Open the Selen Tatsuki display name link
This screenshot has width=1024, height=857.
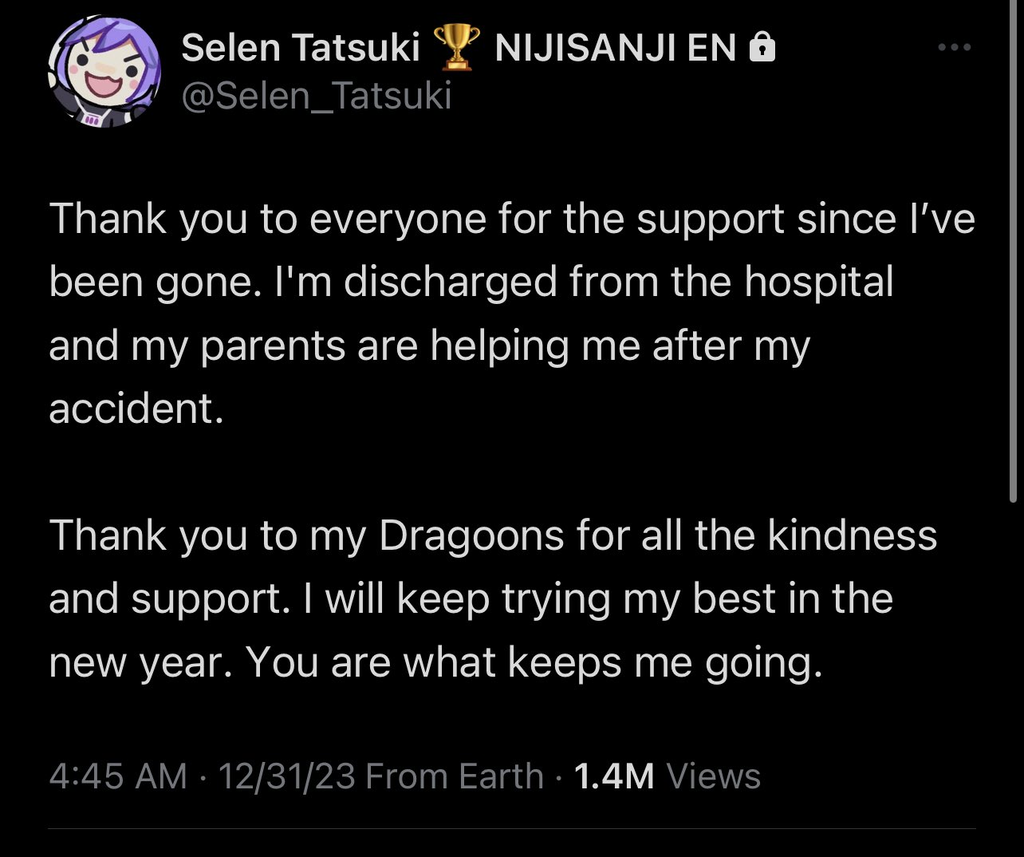point(300,48)
